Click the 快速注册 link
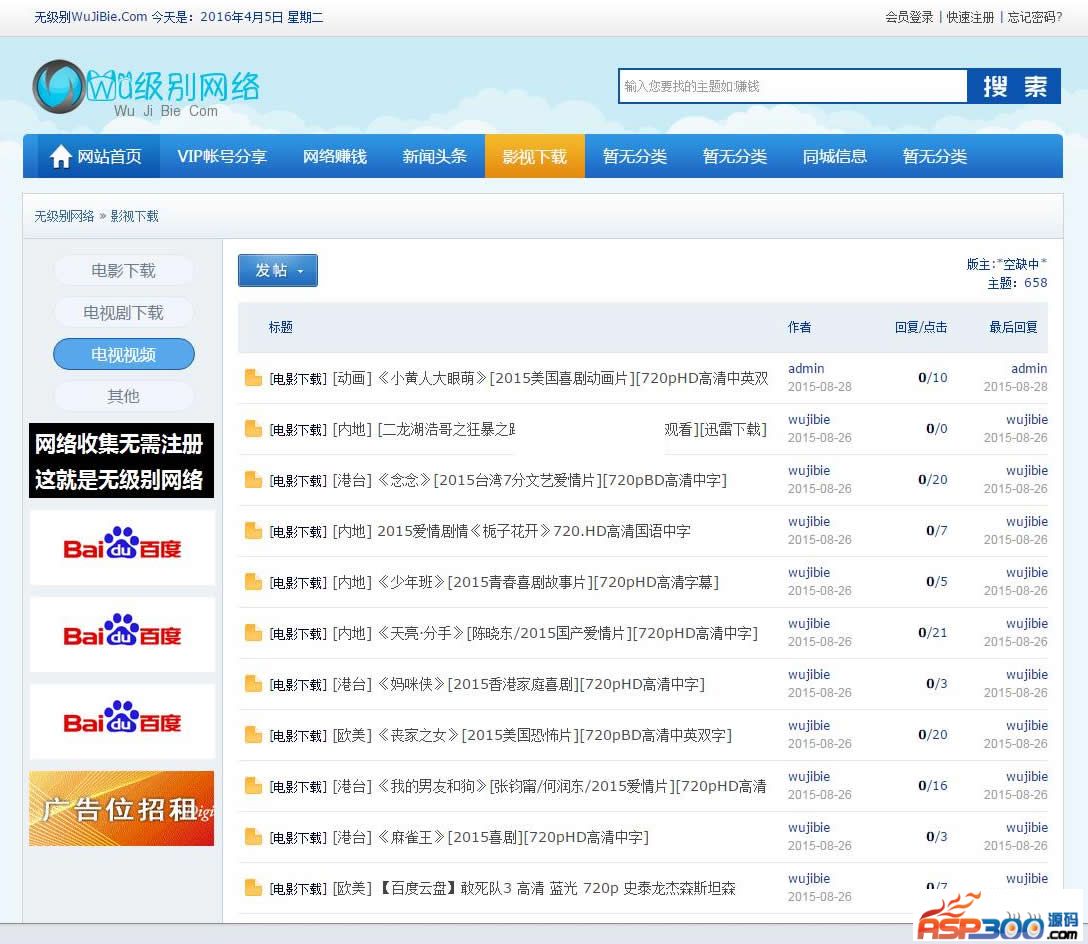Screen dimensions: 1088x944 pos(970,17)
